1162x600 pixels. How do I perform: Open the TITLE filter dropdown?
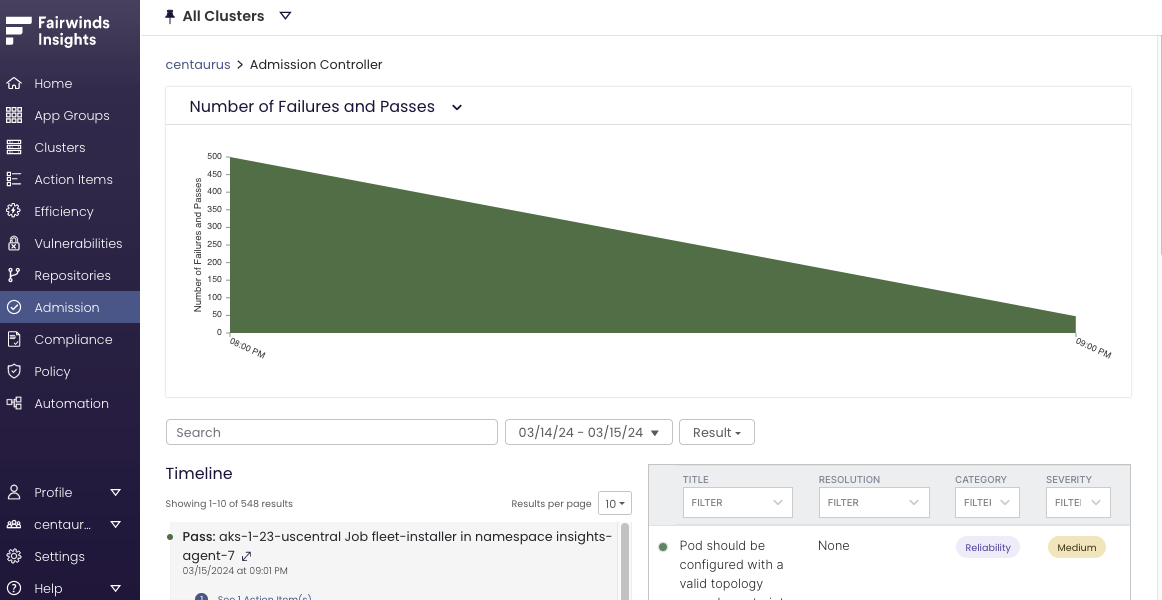737,502
